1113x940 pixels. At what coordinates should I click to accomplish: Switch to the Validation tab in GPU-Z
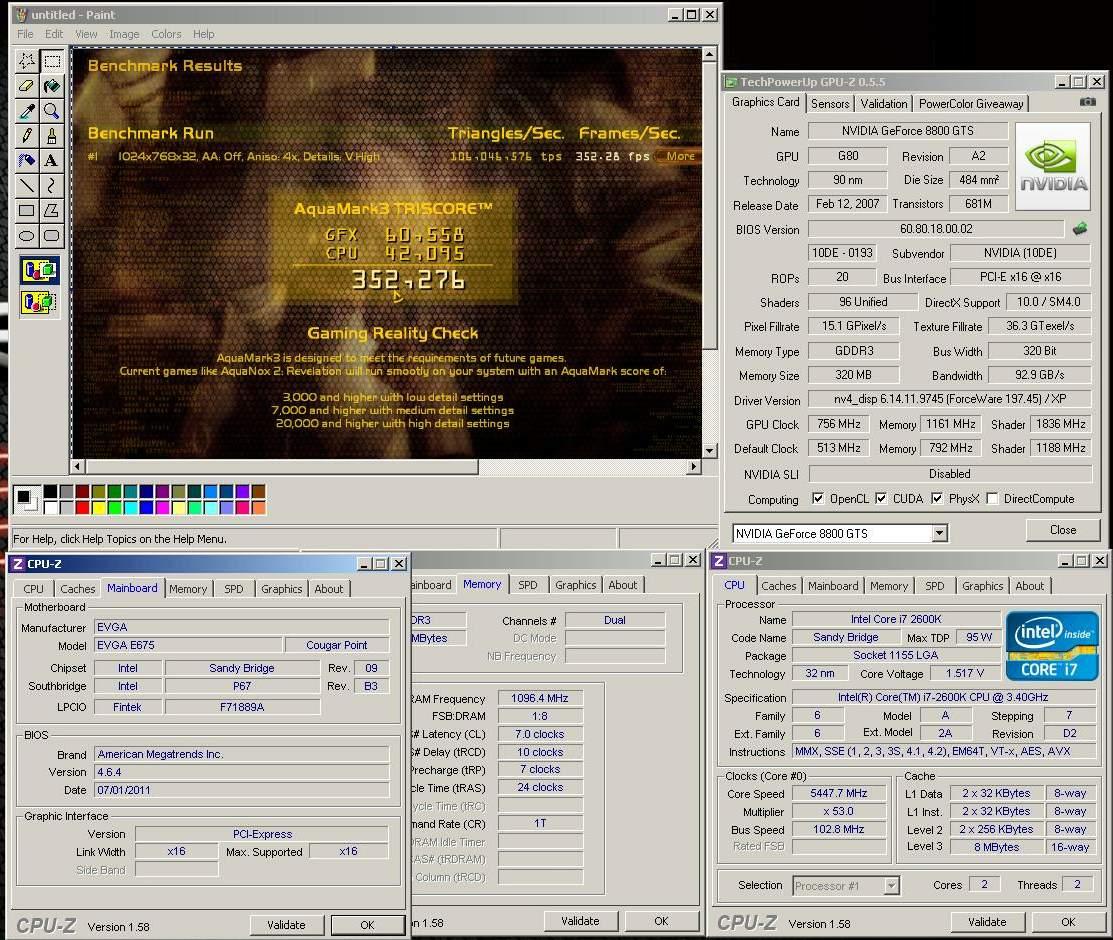click(884, 104)
